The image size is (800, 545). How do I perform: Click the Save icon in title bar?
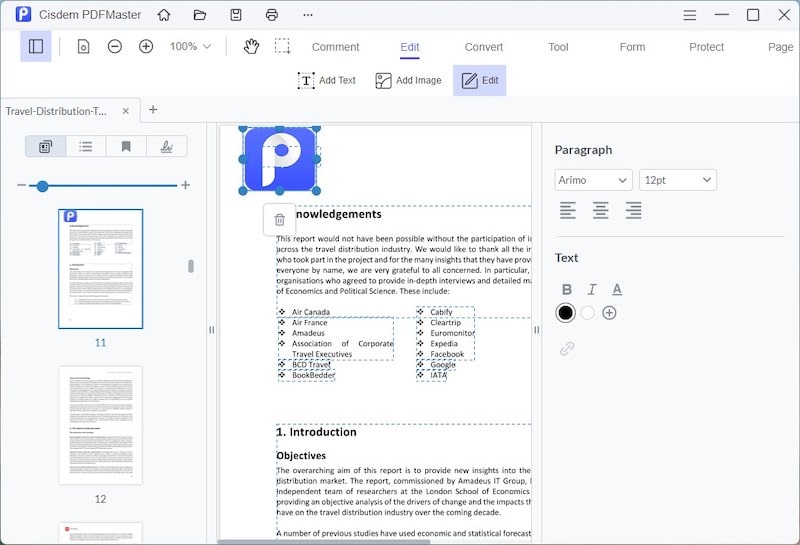point(236,15)
